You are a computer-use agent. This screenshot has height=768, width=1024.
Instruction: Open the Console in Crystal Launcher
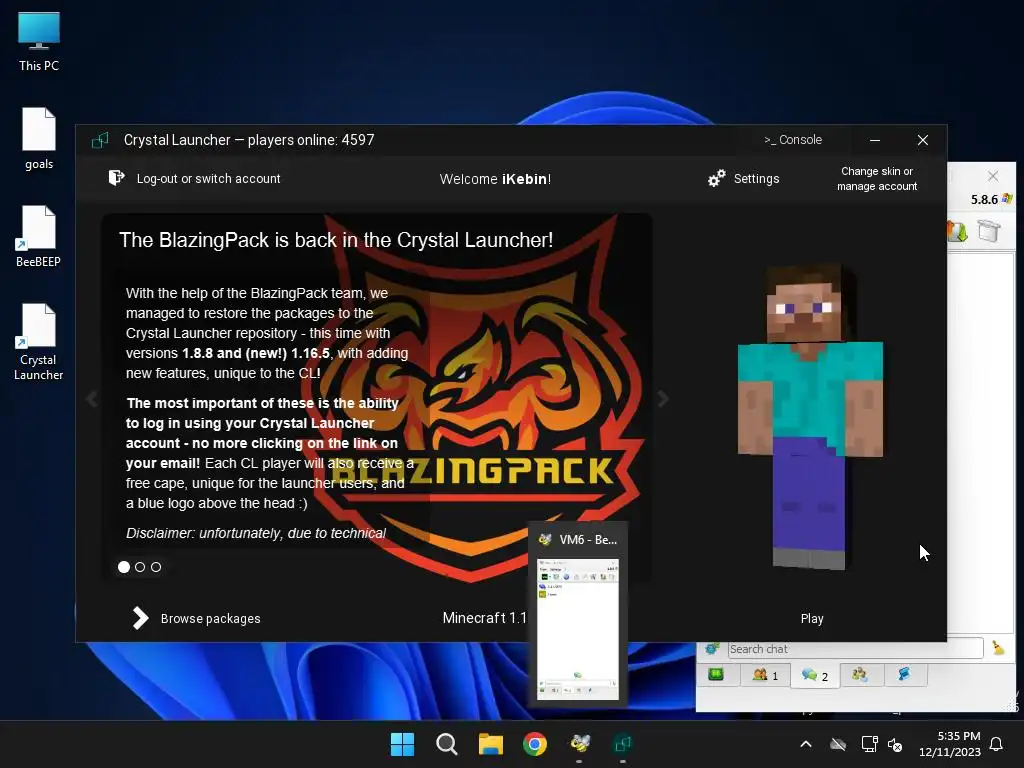[x=793, y=140]
